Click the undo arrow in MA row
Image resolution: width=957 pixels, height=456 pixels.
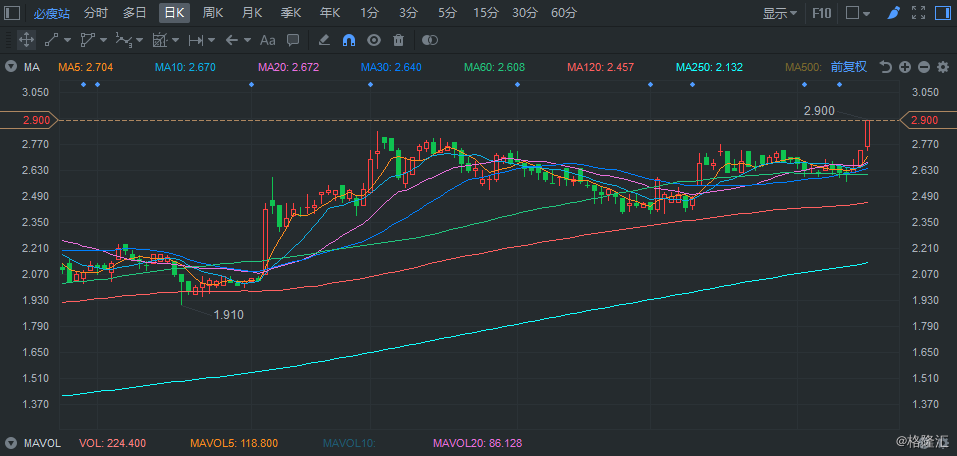pyautogui.click(x=886, y=67)
